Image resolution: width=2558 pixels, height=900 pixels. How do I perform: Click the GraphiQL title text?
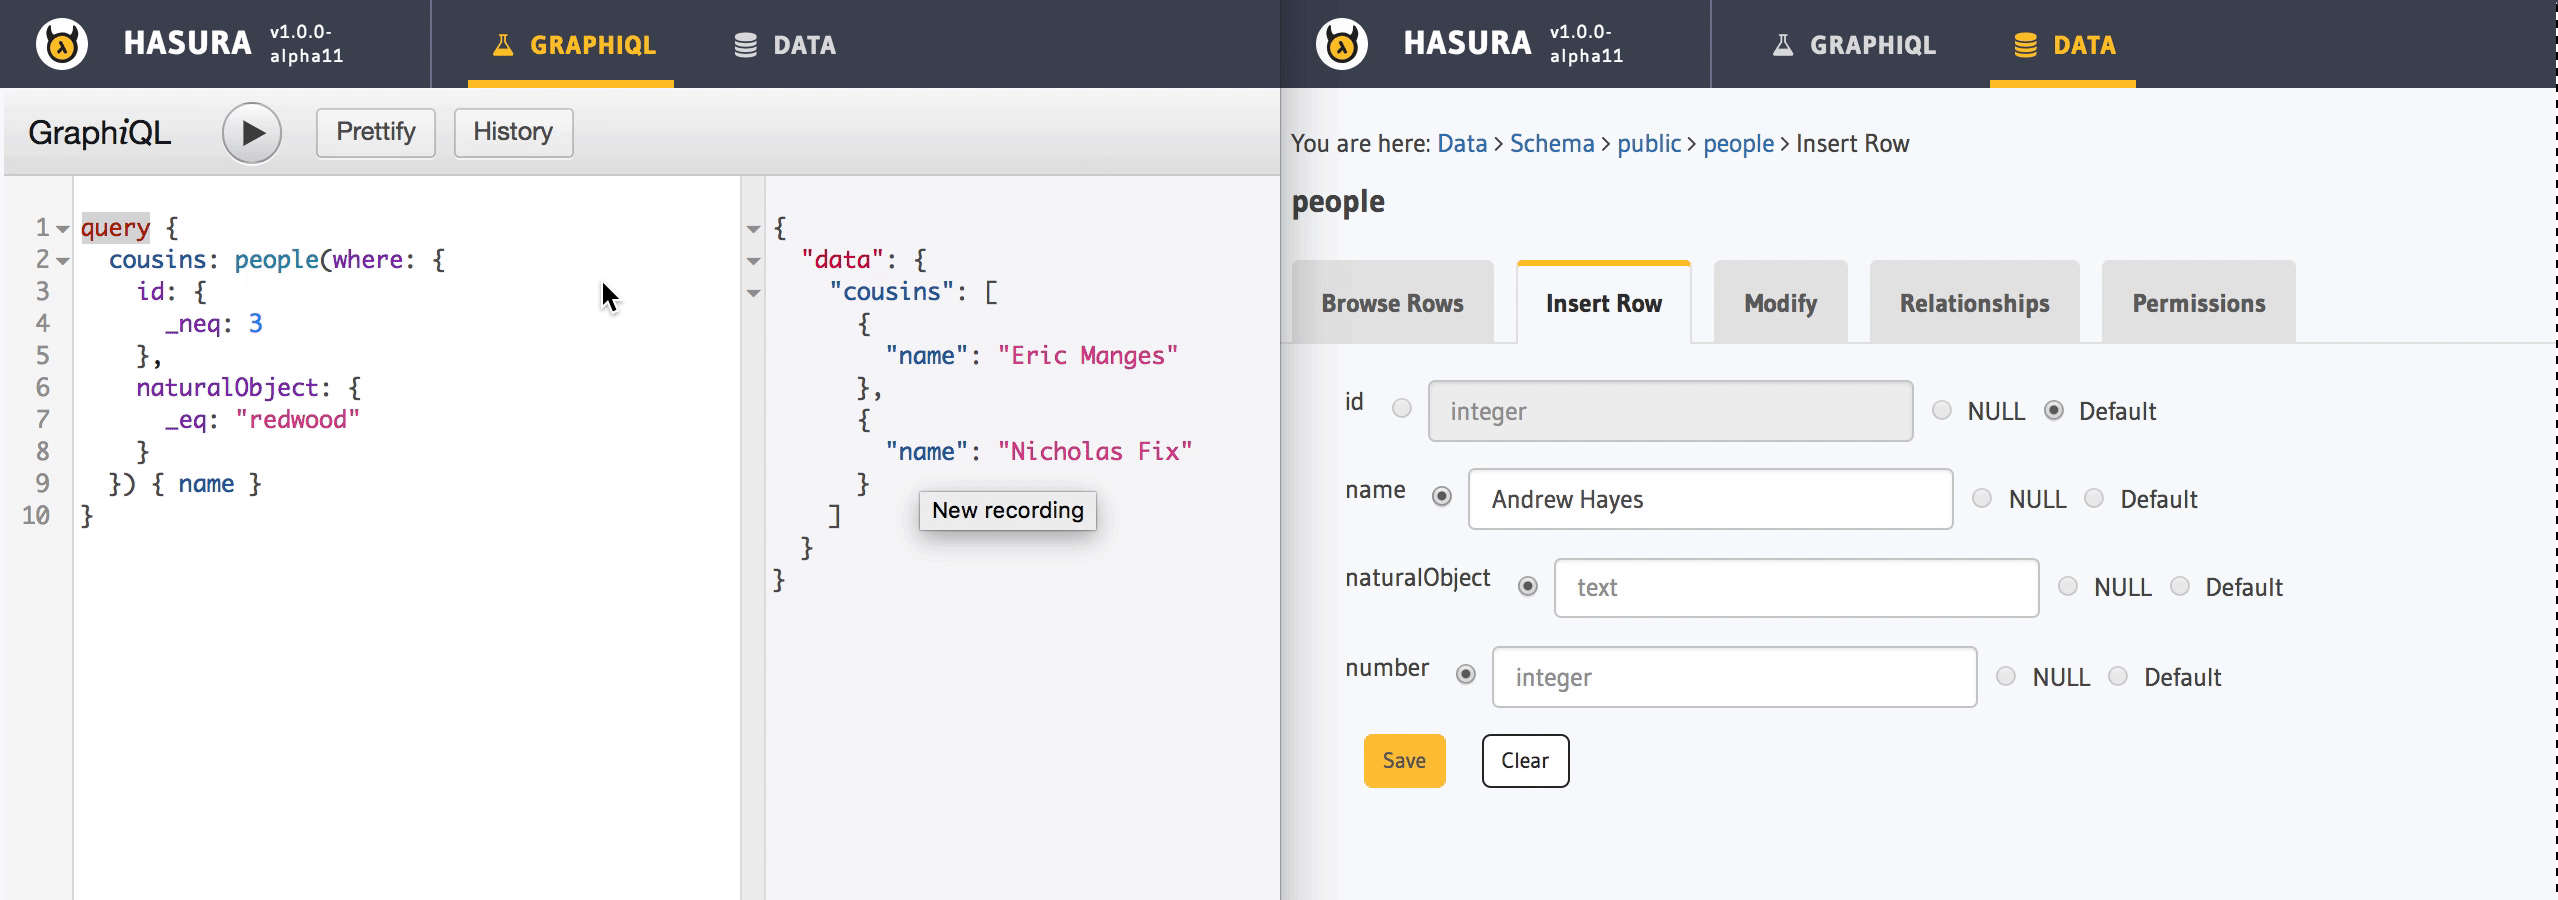[x=99, y=133]
